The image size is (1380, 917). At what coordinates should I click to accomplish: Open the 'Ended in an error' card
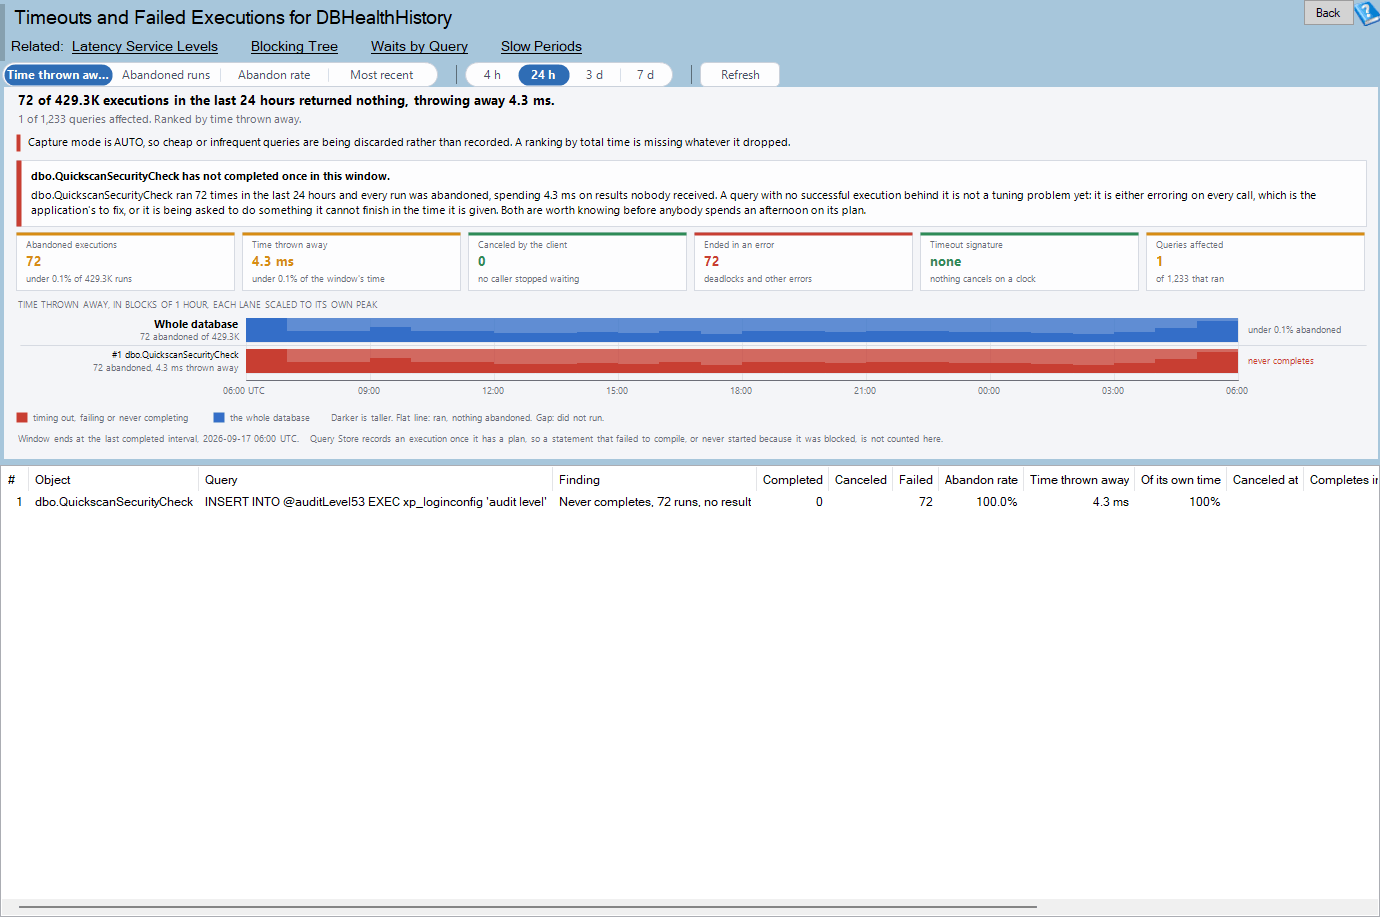point(803,262)
